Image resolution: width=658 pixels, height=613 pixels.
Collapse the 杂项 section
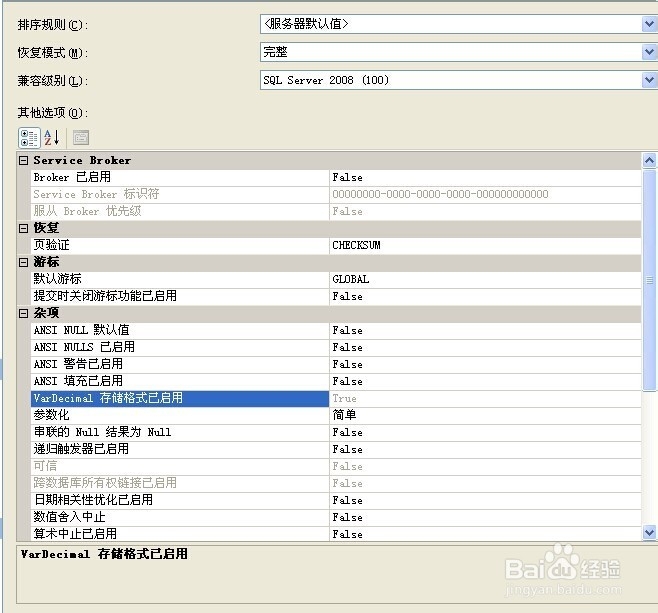click(24, 313)
